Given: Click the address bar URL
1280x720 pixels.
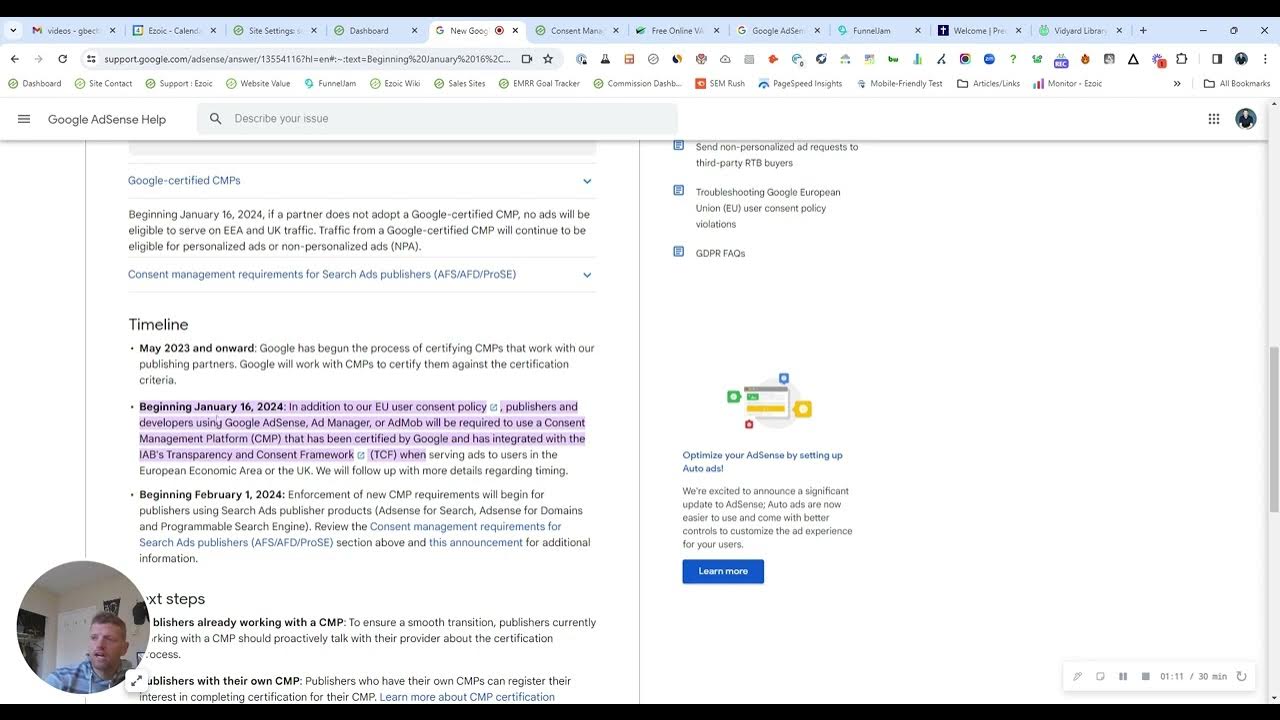Looking at the screenshot, I should [x=308, y=59].
